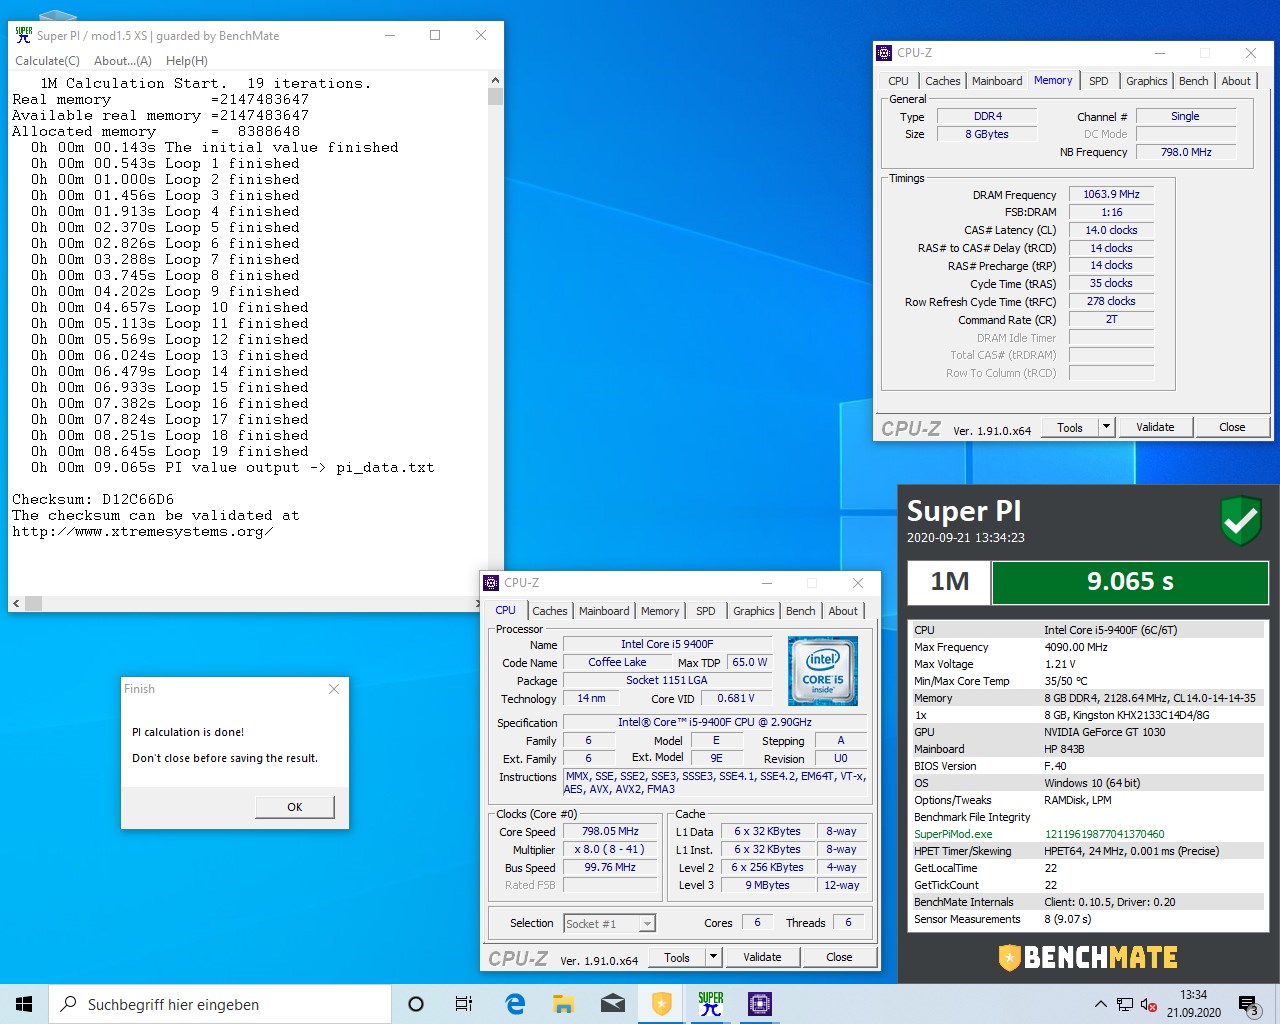Open SPD tab in Memory CPU-Z window
Image resolution: width=1280 pixels, height=1024 pixels.
[1098, 81]
